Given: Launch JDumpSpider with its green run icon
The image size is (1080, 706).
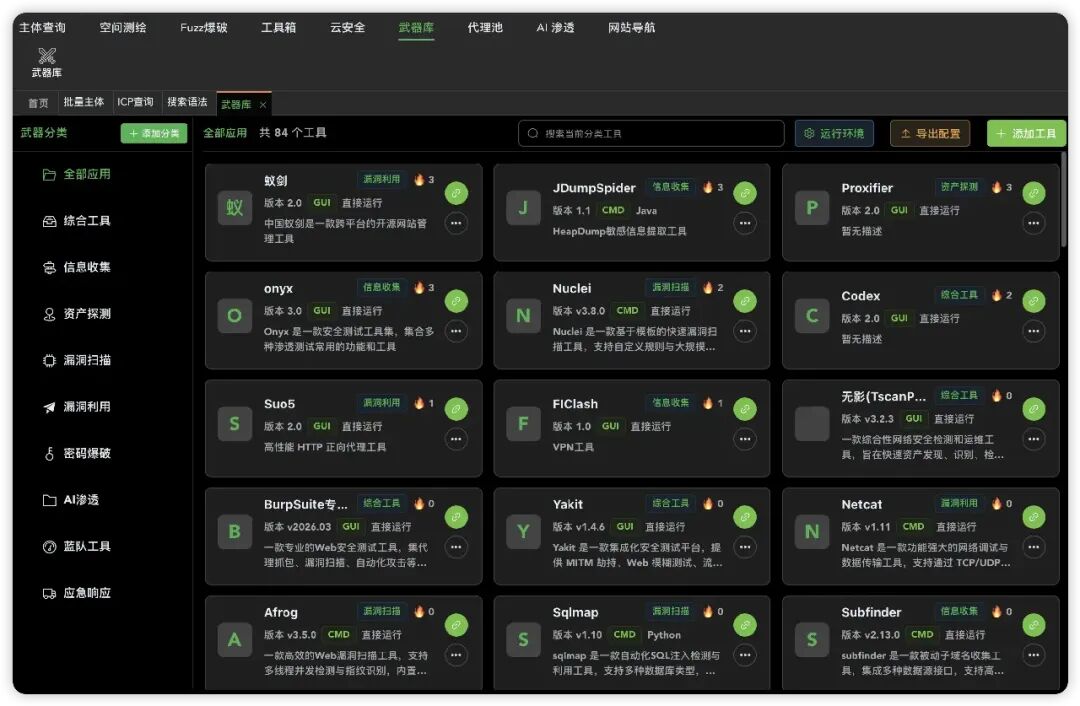Looking at the screenshot, I should [745, 194].
